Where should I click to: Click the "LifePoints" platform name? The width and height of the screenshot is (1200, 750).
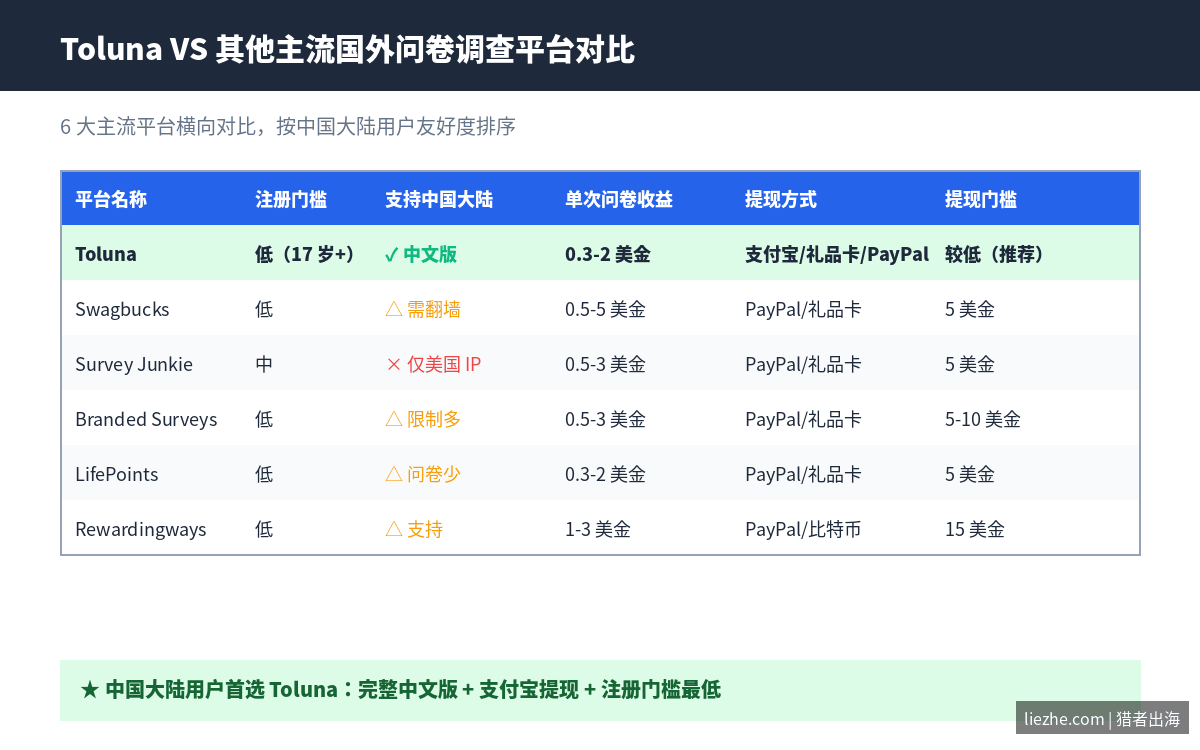(x=117, y=474)
